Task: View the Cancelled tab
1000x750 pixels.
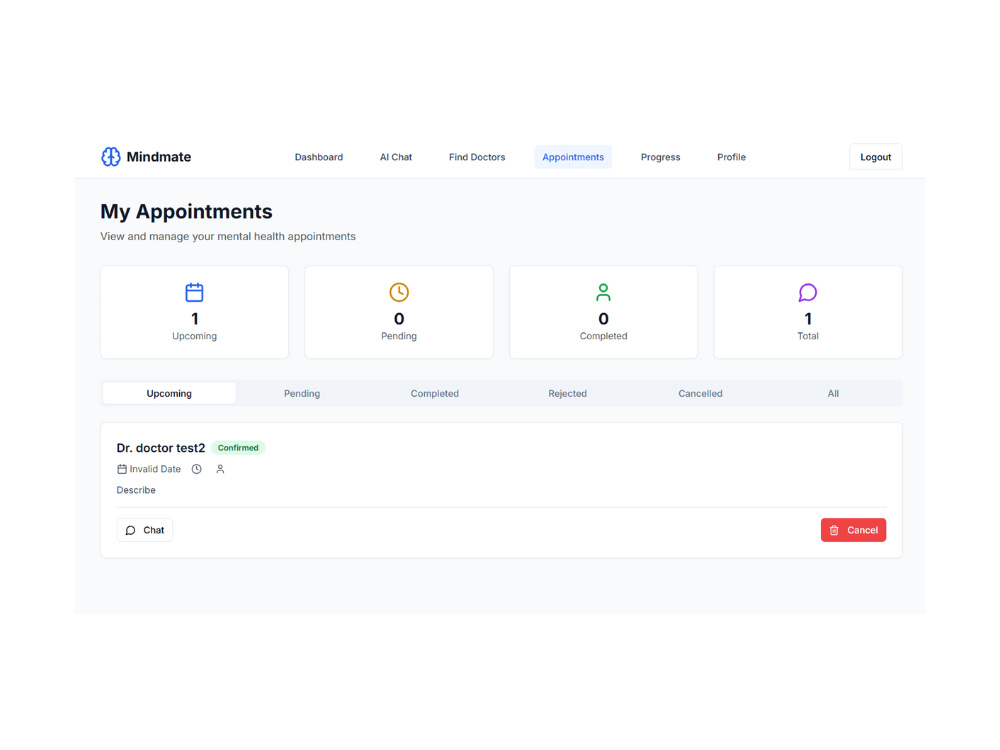Action: tap(700, 393)
